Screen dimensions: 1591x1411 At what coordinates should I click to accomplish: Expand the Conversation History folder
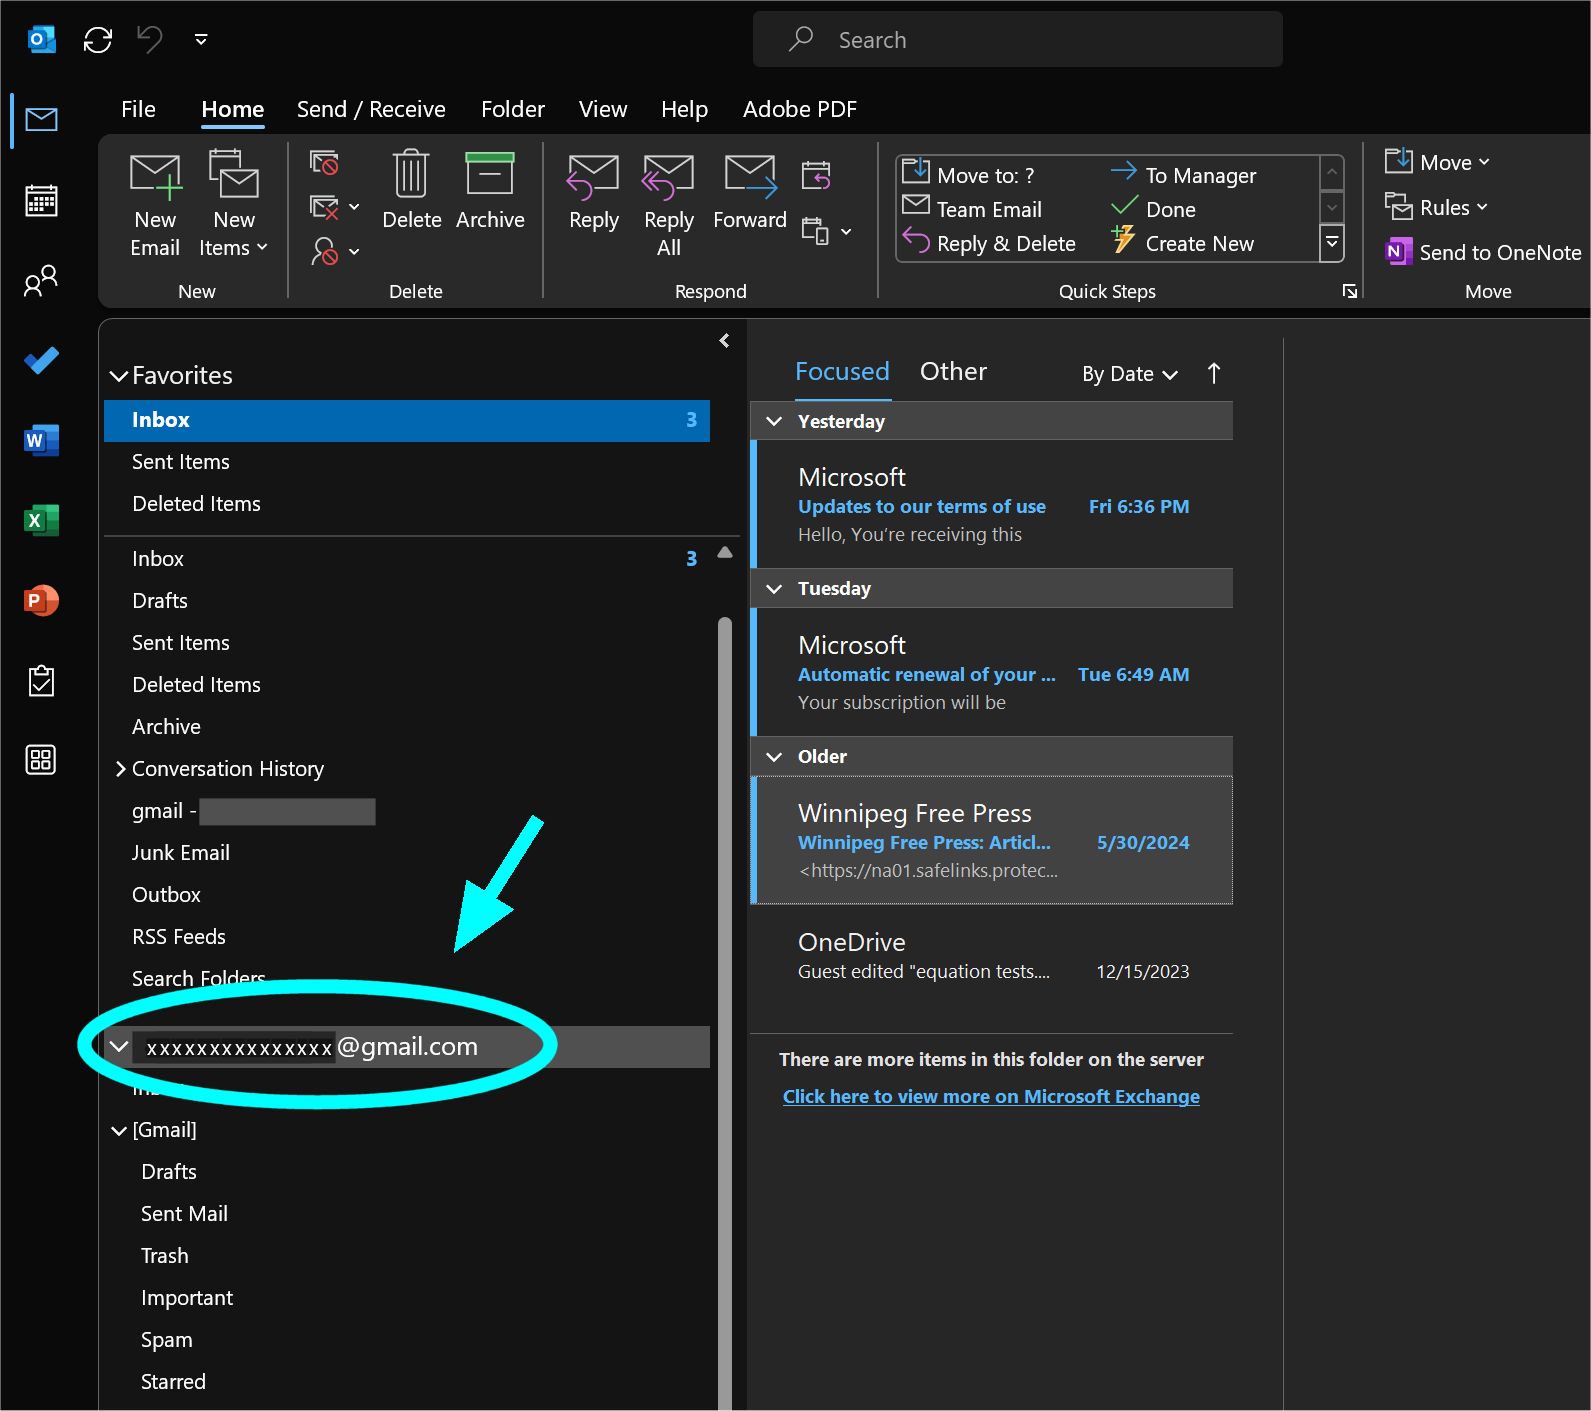pos(120,769)
